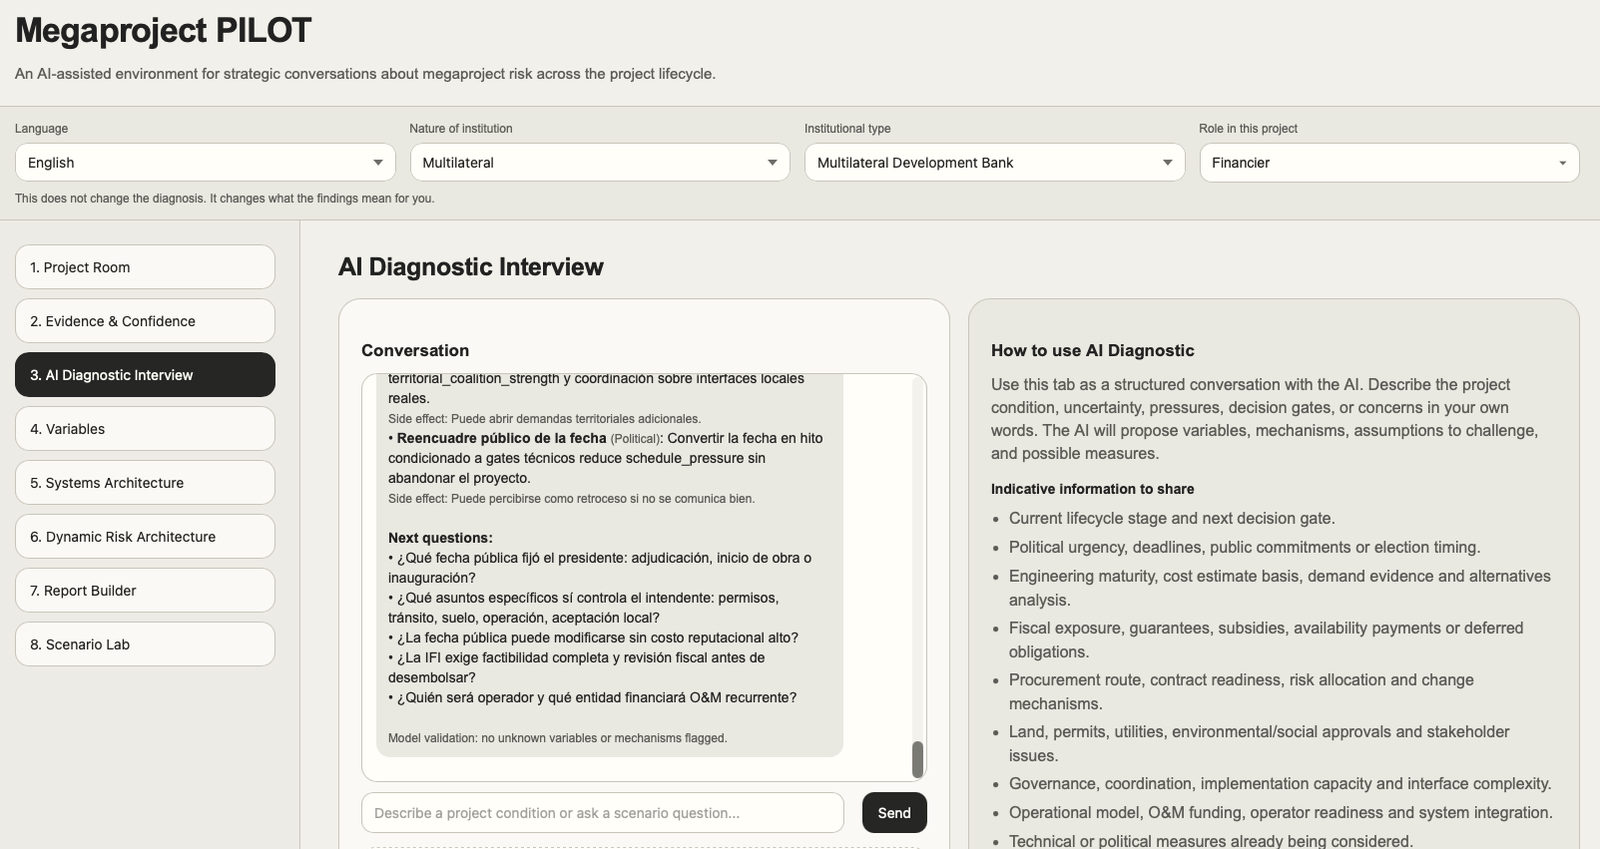1600x849 pixels.
Task: Open 5. Systems Architecture tab
Action: (x=145, y=483)
